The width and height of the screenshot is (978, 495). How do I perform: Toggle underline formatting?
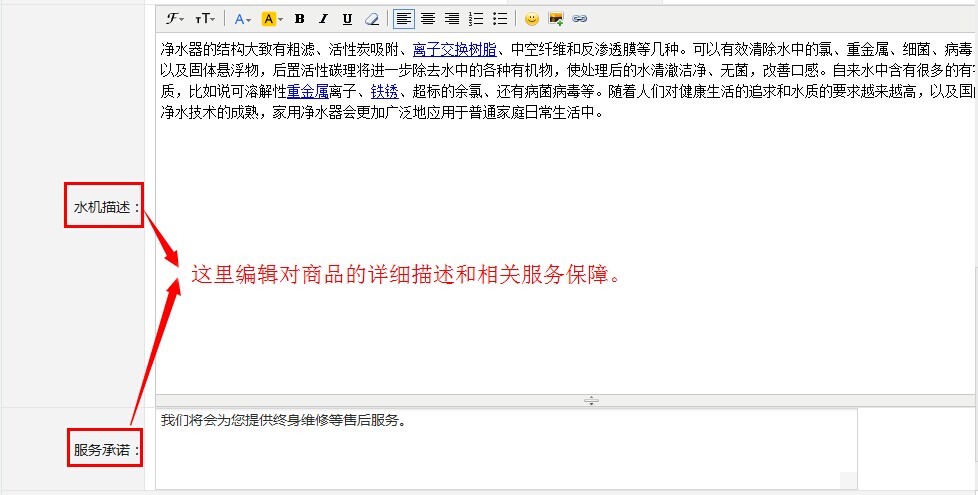point(347,19)
